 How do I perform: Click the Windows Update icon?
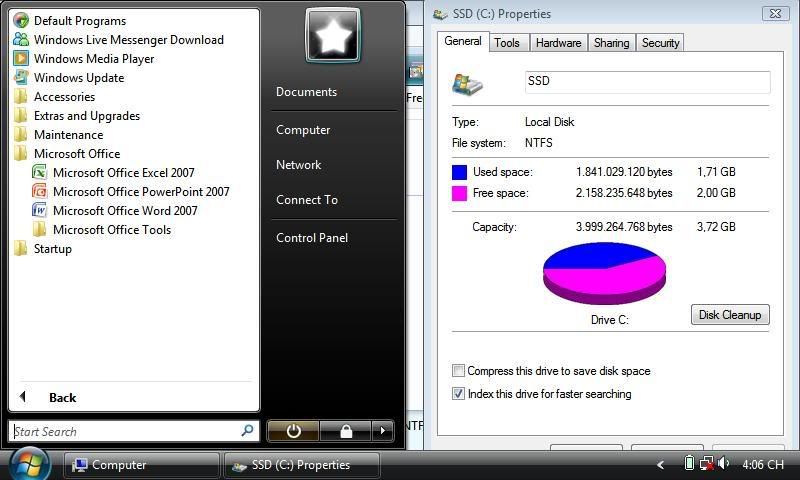[21, 78]
